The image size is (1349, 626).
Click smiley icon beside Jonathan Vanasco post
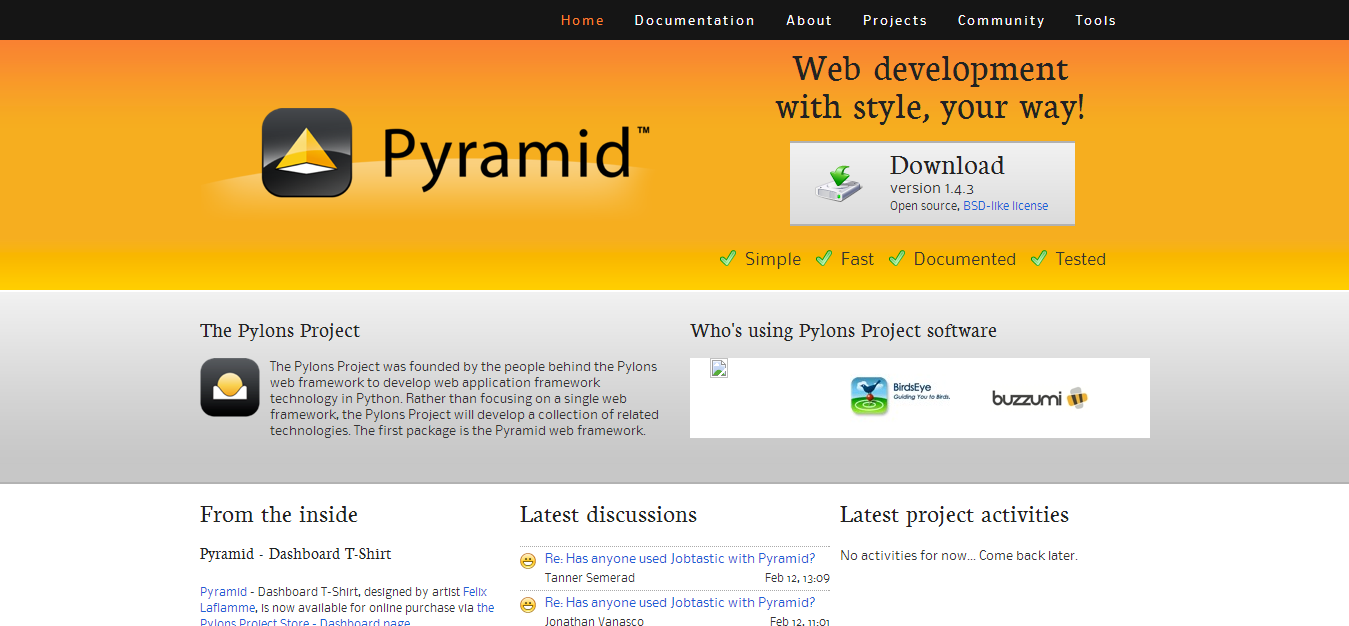click(x=528, y=605)
